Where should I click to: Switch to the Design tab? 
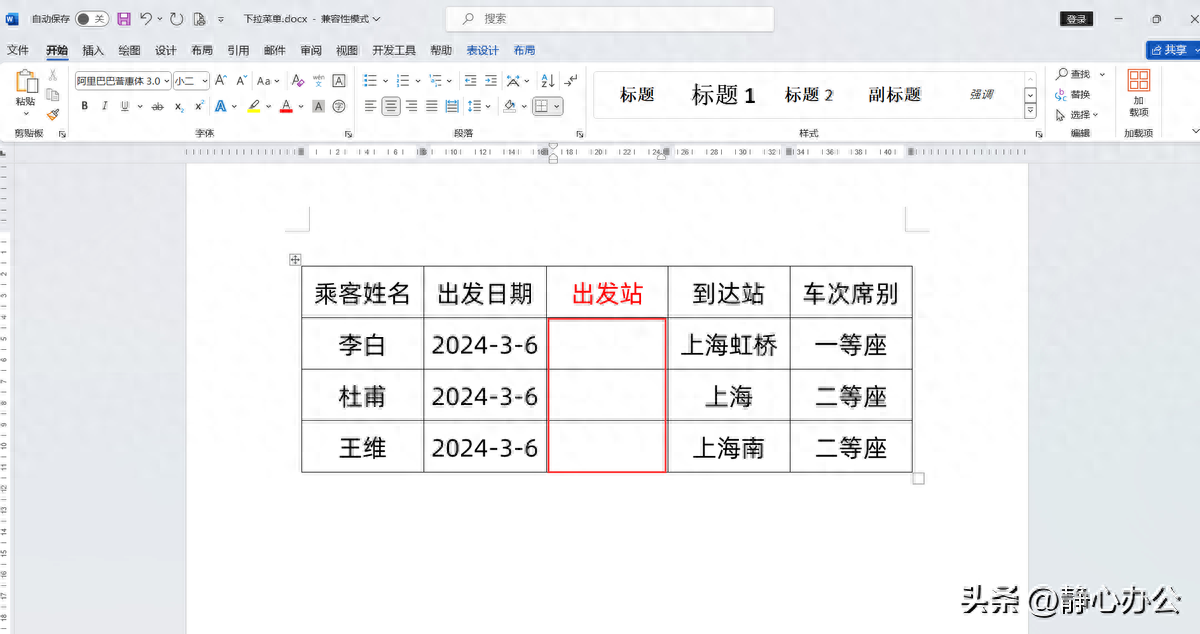[165, 50]
